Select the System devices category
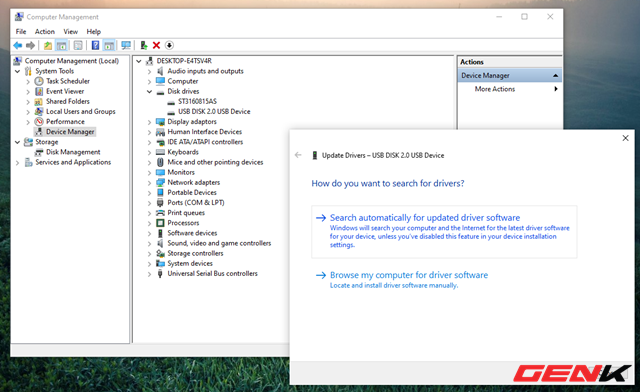Screen dimensions: 640x392 [190, 263]
